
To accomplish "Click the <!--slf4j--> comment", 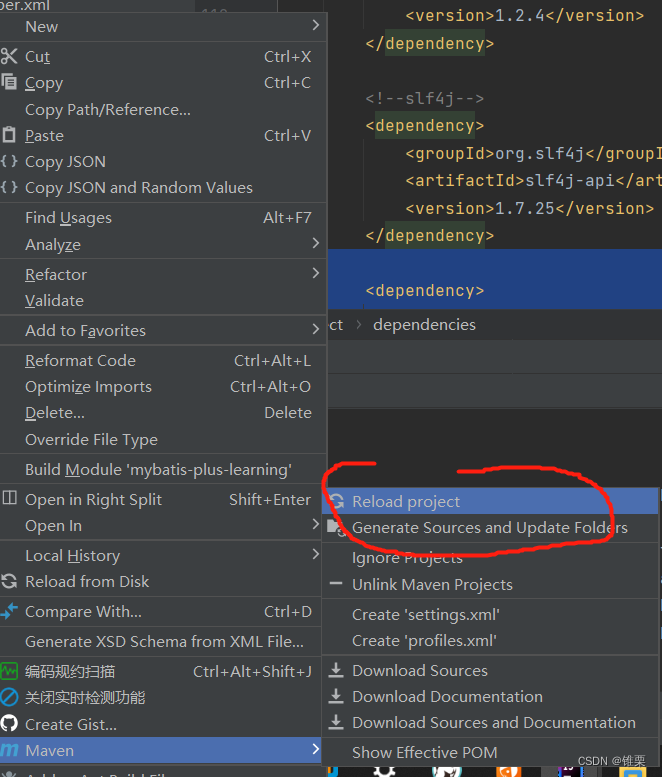I will click(x=425, y=98).
